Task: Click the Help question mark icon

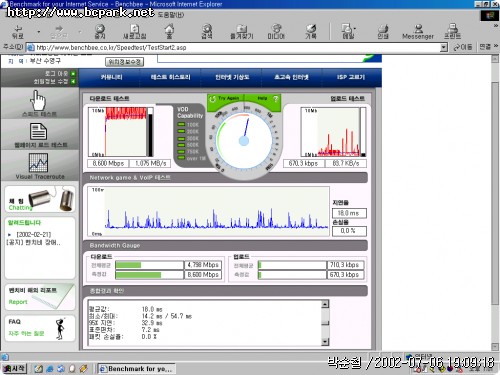Action: point(276,99)
